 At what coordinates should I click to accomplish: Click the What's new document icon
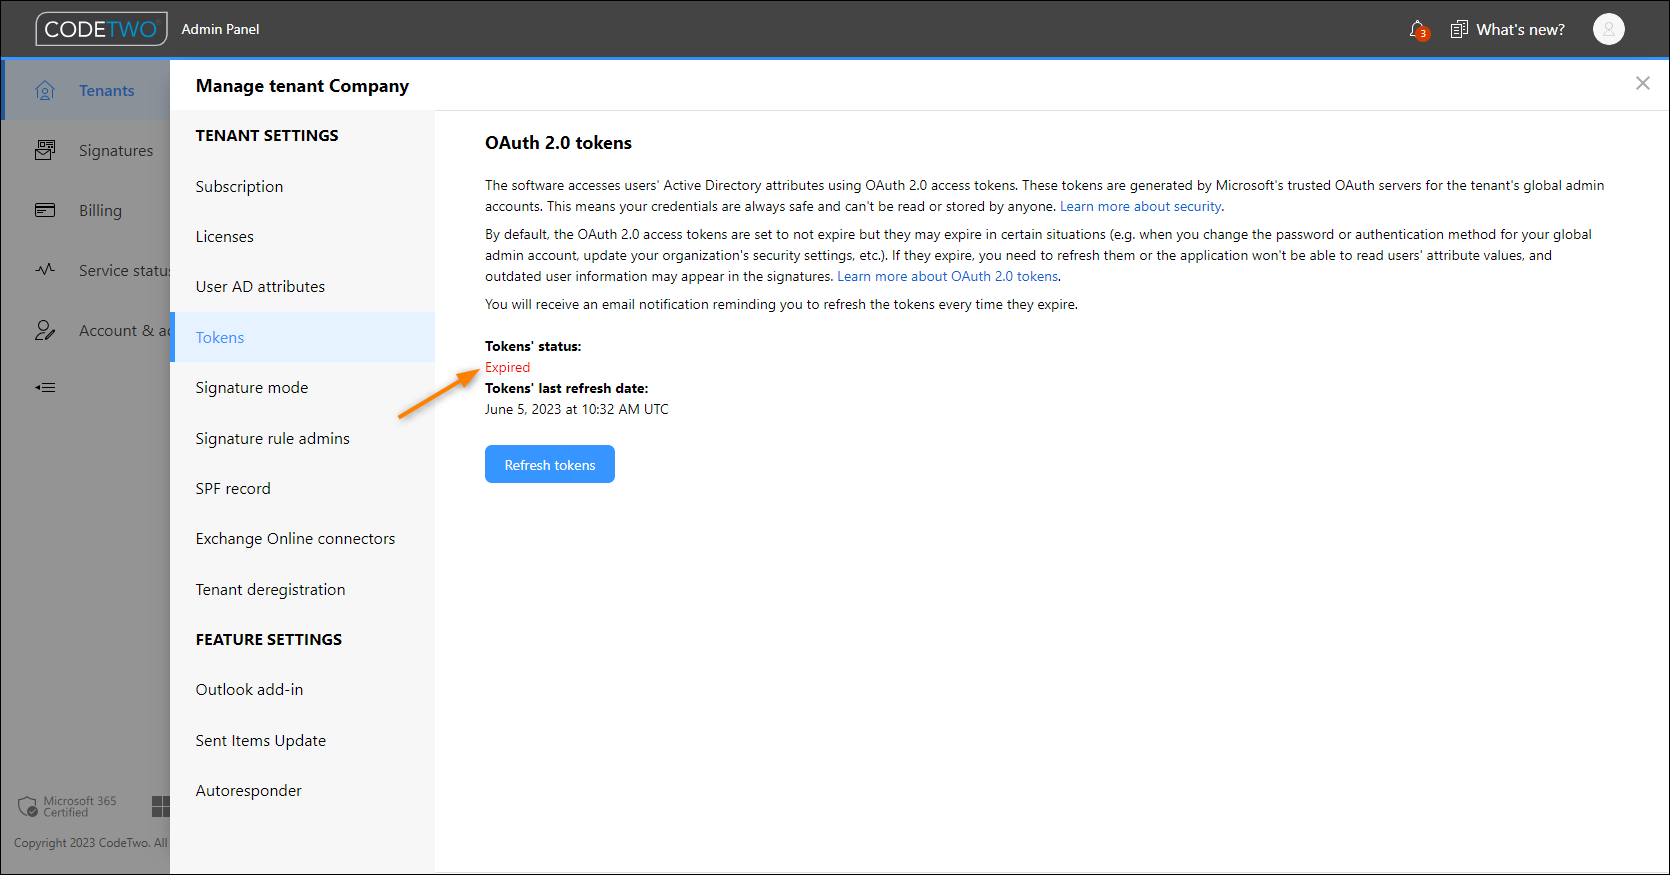point(1459,30)
